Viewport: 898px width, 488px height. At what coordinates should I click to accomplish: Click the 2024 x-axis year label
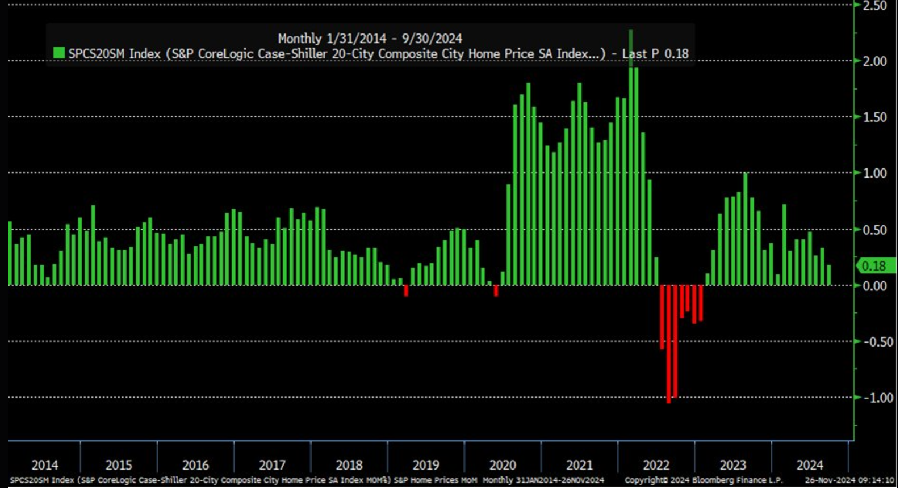[x=809, y=465]
